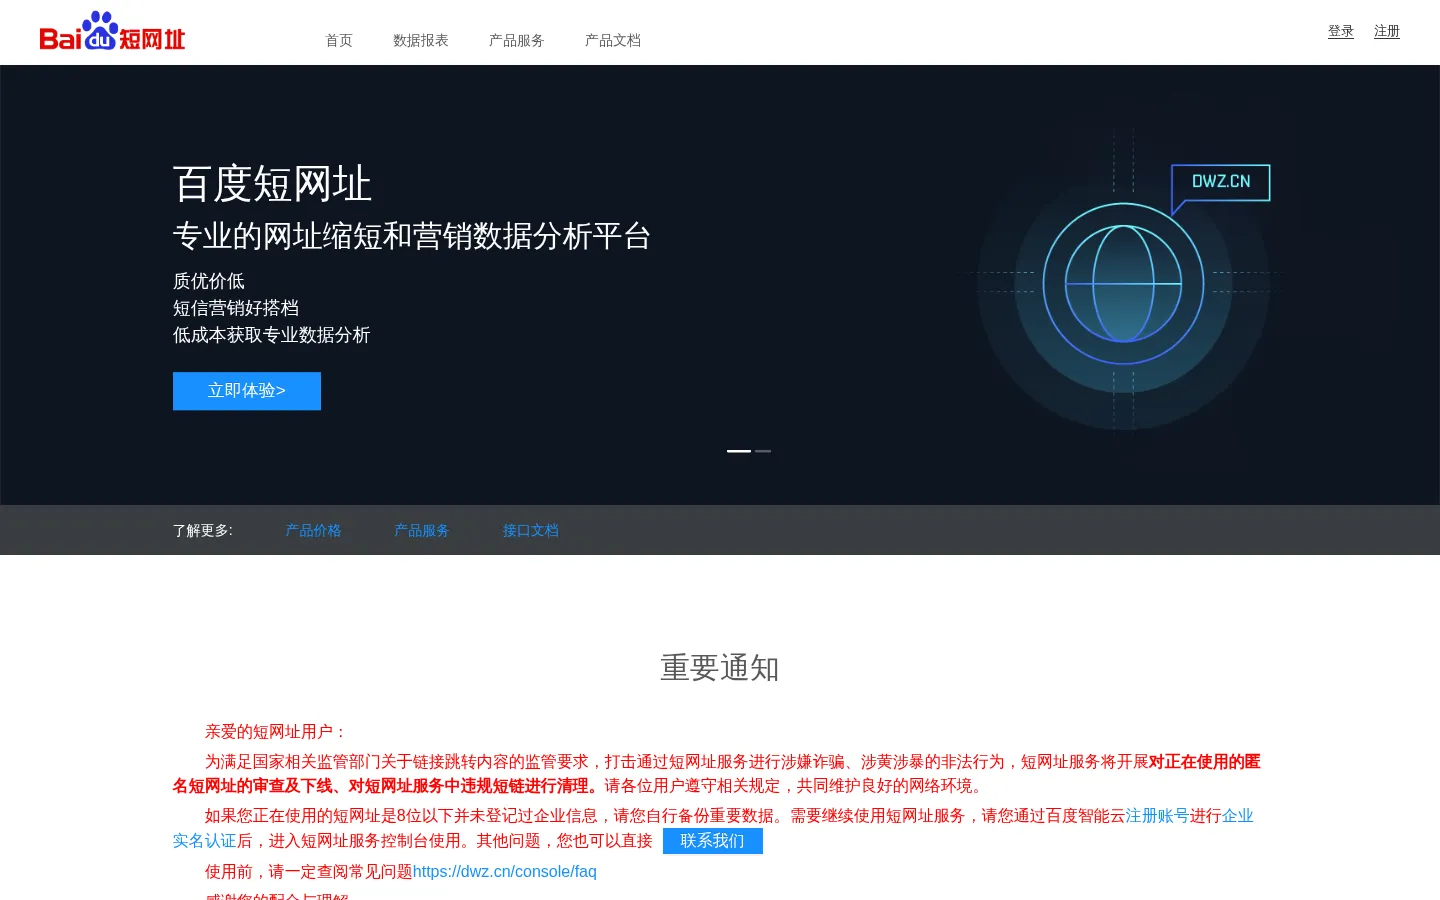1440x900 pixels.
Task: Open the 产品服务 link in 了解更多 bar
Action: (422, 530)
